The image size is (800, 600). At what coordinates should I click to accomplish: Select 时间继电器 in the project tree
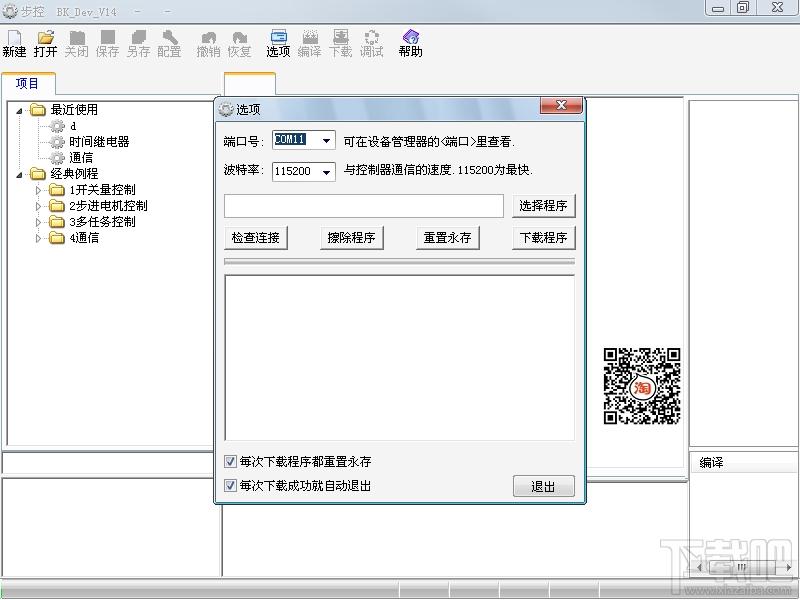click(x=99, y=142)
